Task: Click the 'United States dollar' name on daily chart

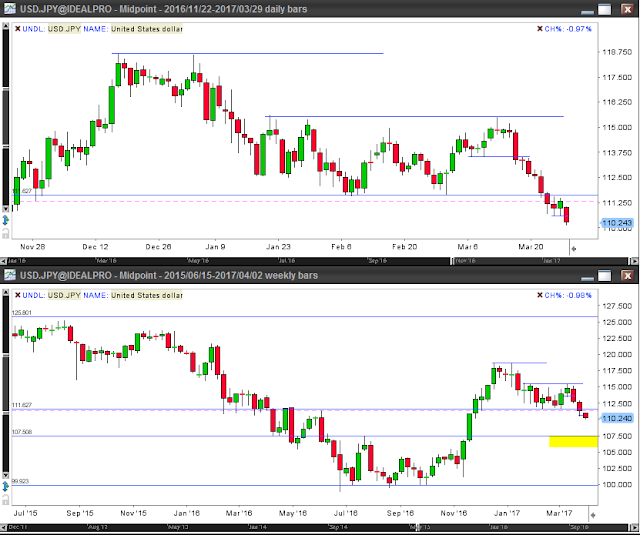Action: (147, 29)
